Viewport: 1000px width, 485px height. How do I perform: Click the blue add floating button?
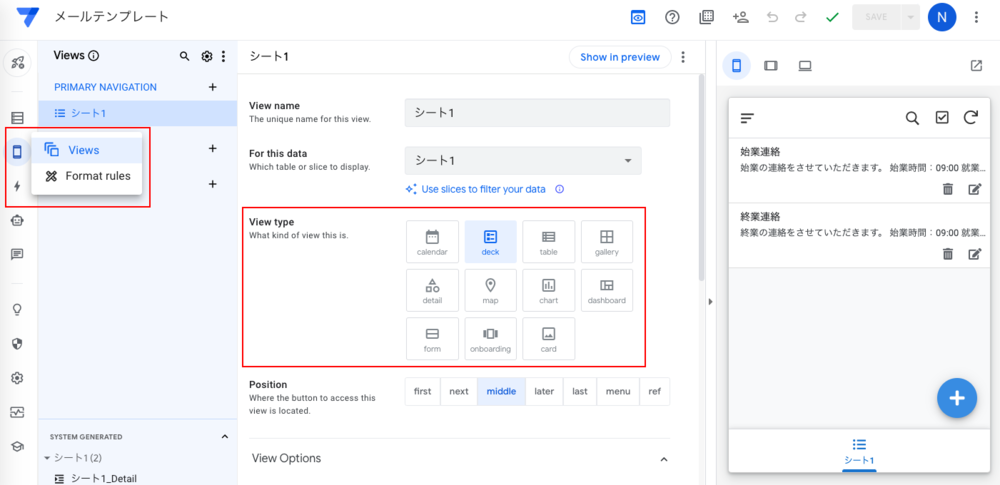pyautogui.click(x=956, y=398)
